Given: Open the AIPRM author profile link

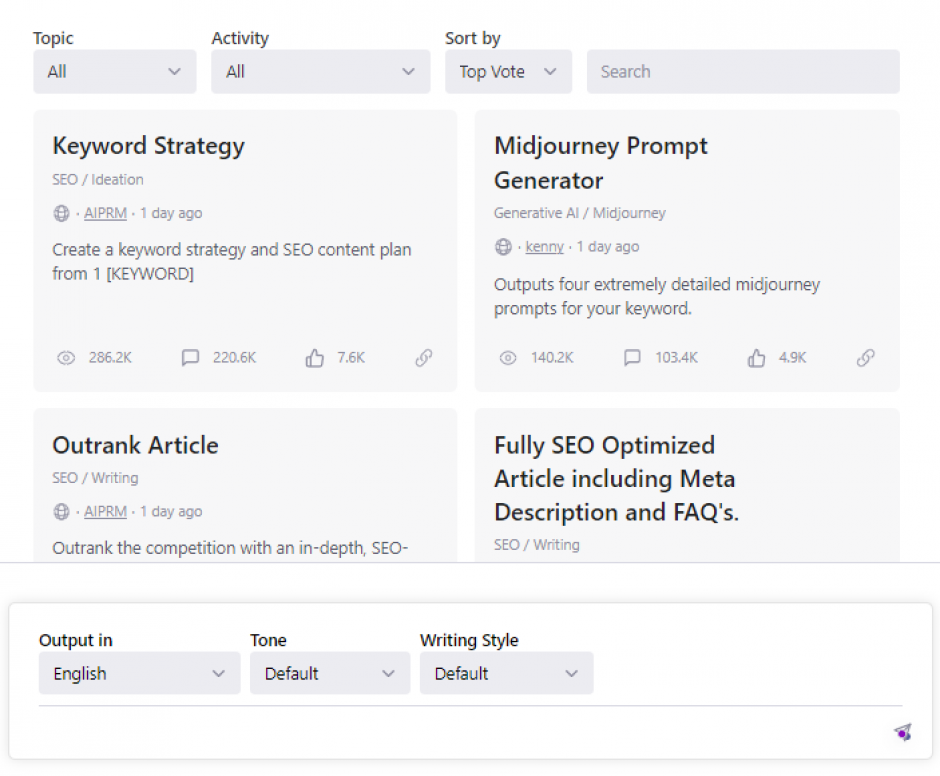Looking at the screenshot, I should (105, 213).
